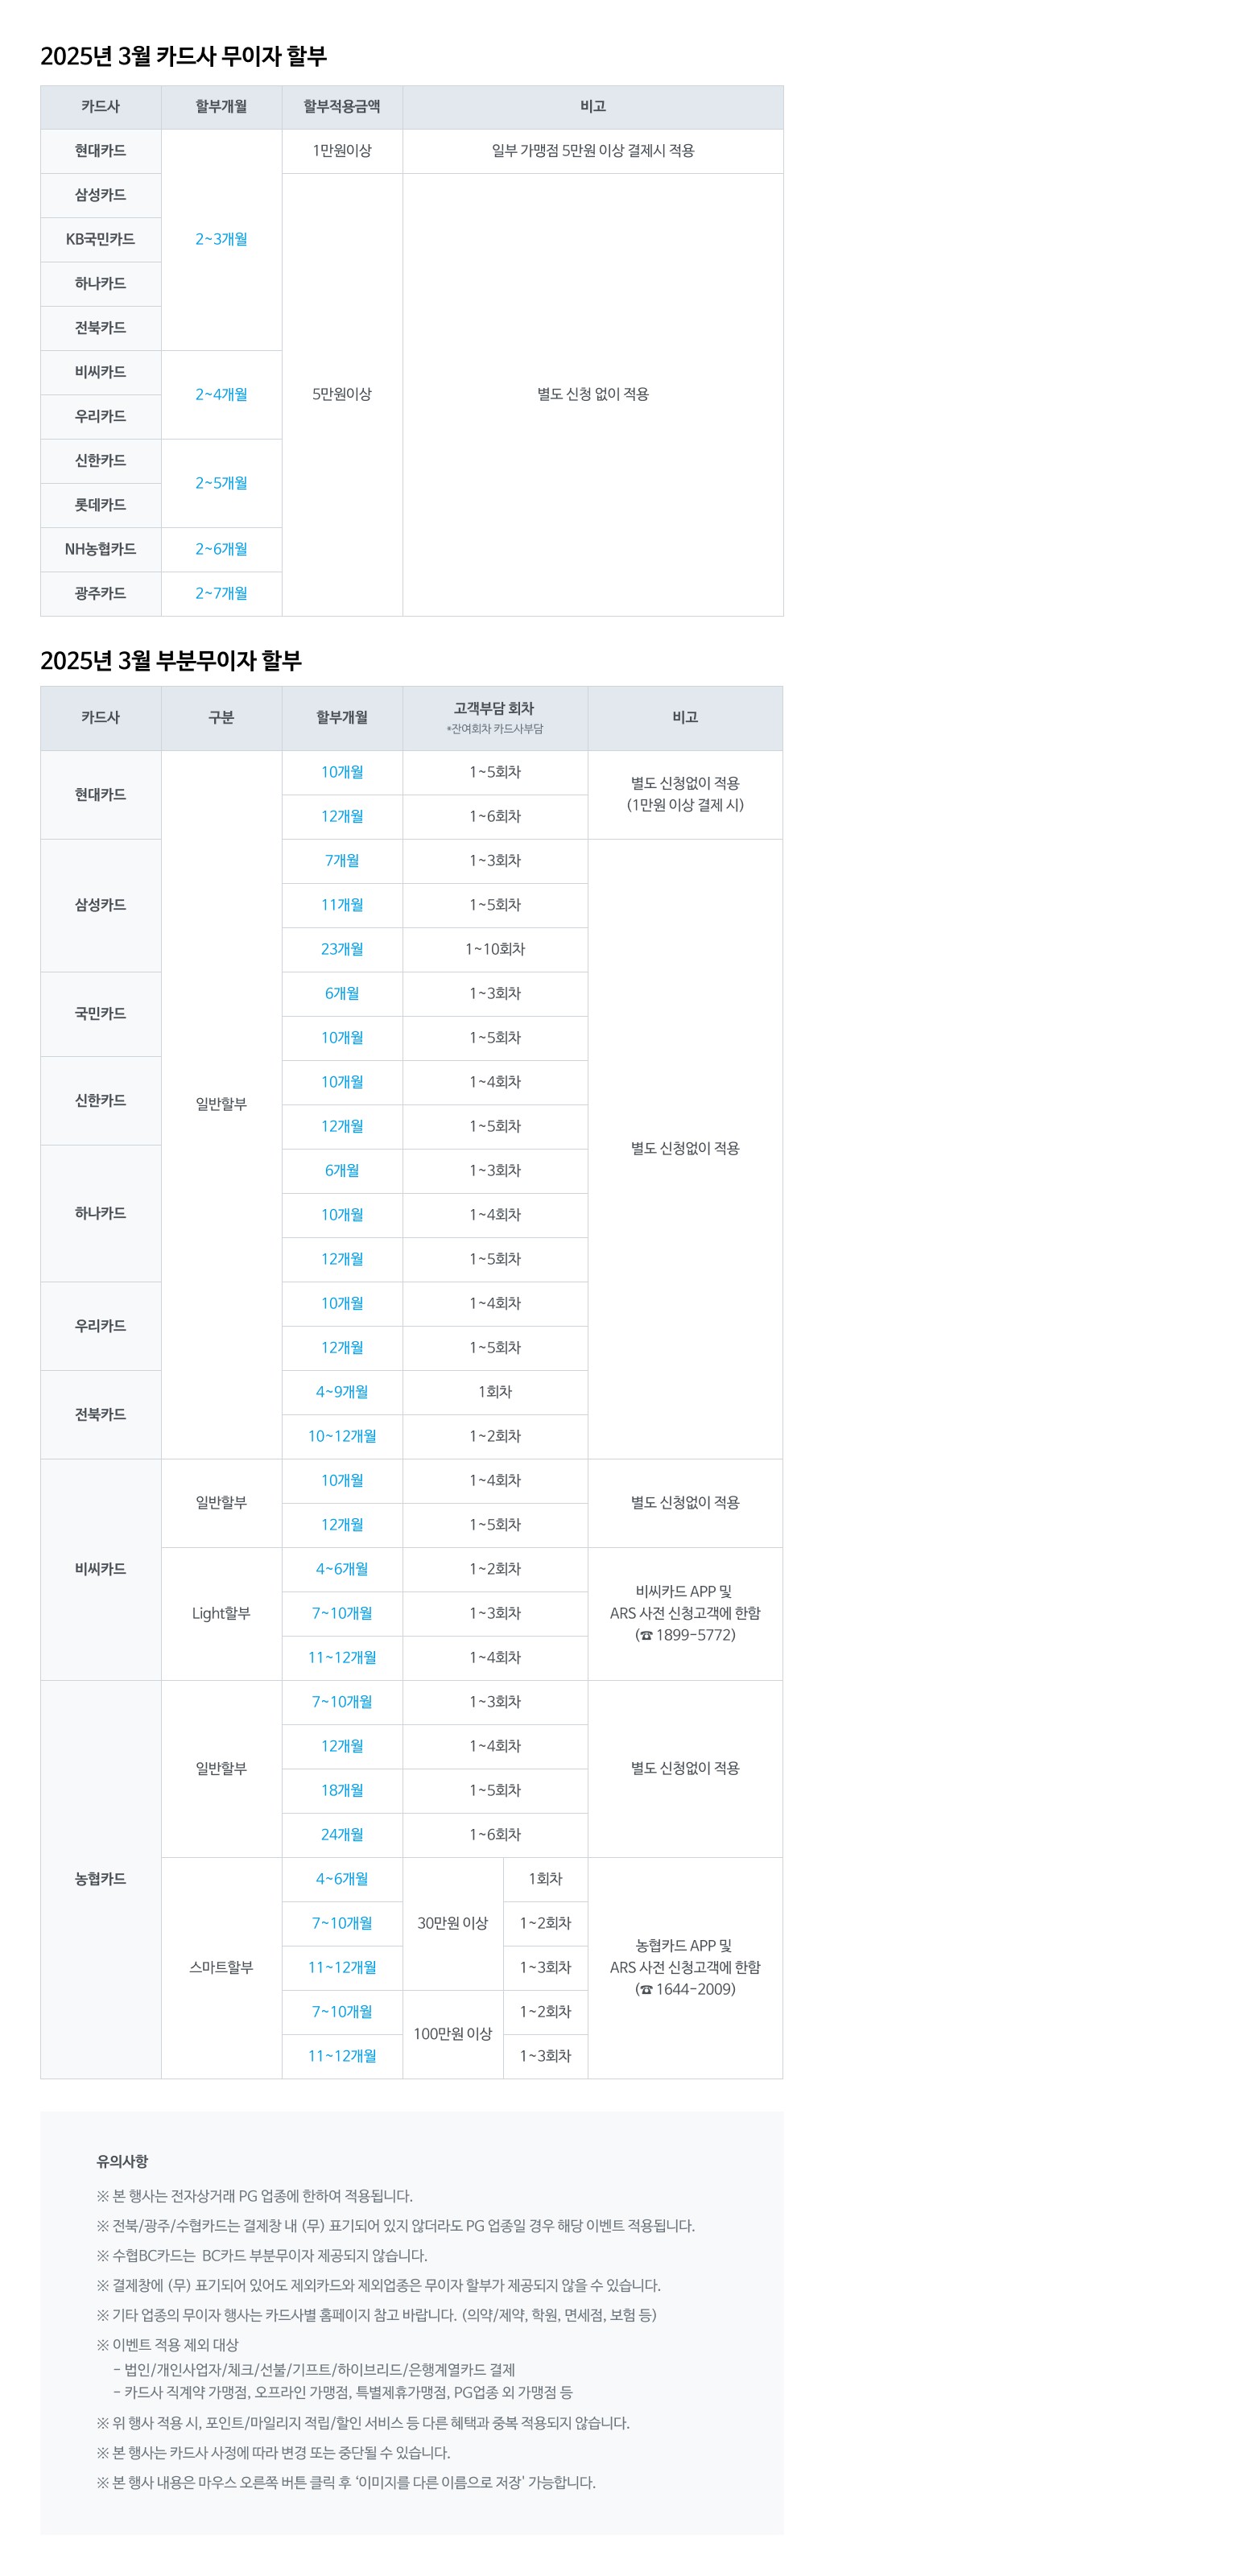The width and height of the screenshot is (1251, 2576).
Task: Click the 유의사항 notice heading
Action: (122, 2160)
